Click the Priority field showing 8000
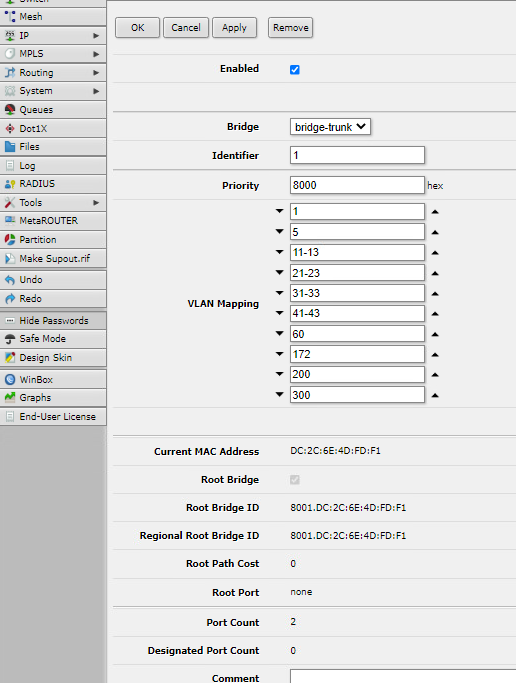This screenshot has height=683, width=516. click(x=357, y=185)
